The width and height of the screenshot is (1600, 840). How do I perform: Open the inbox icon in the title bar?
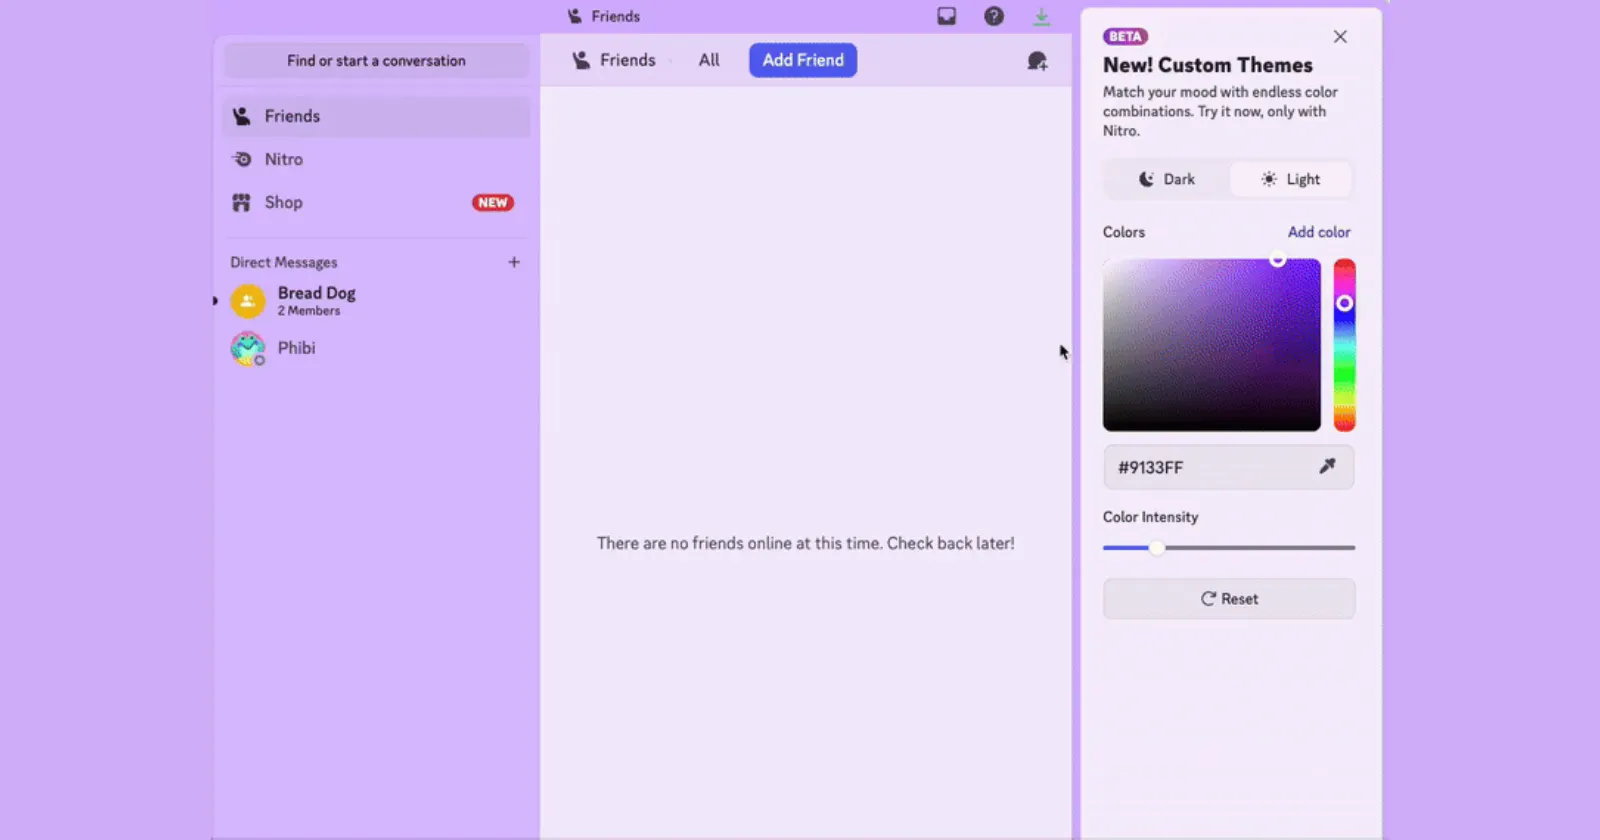pyautogui.click(x=946, y=16)
